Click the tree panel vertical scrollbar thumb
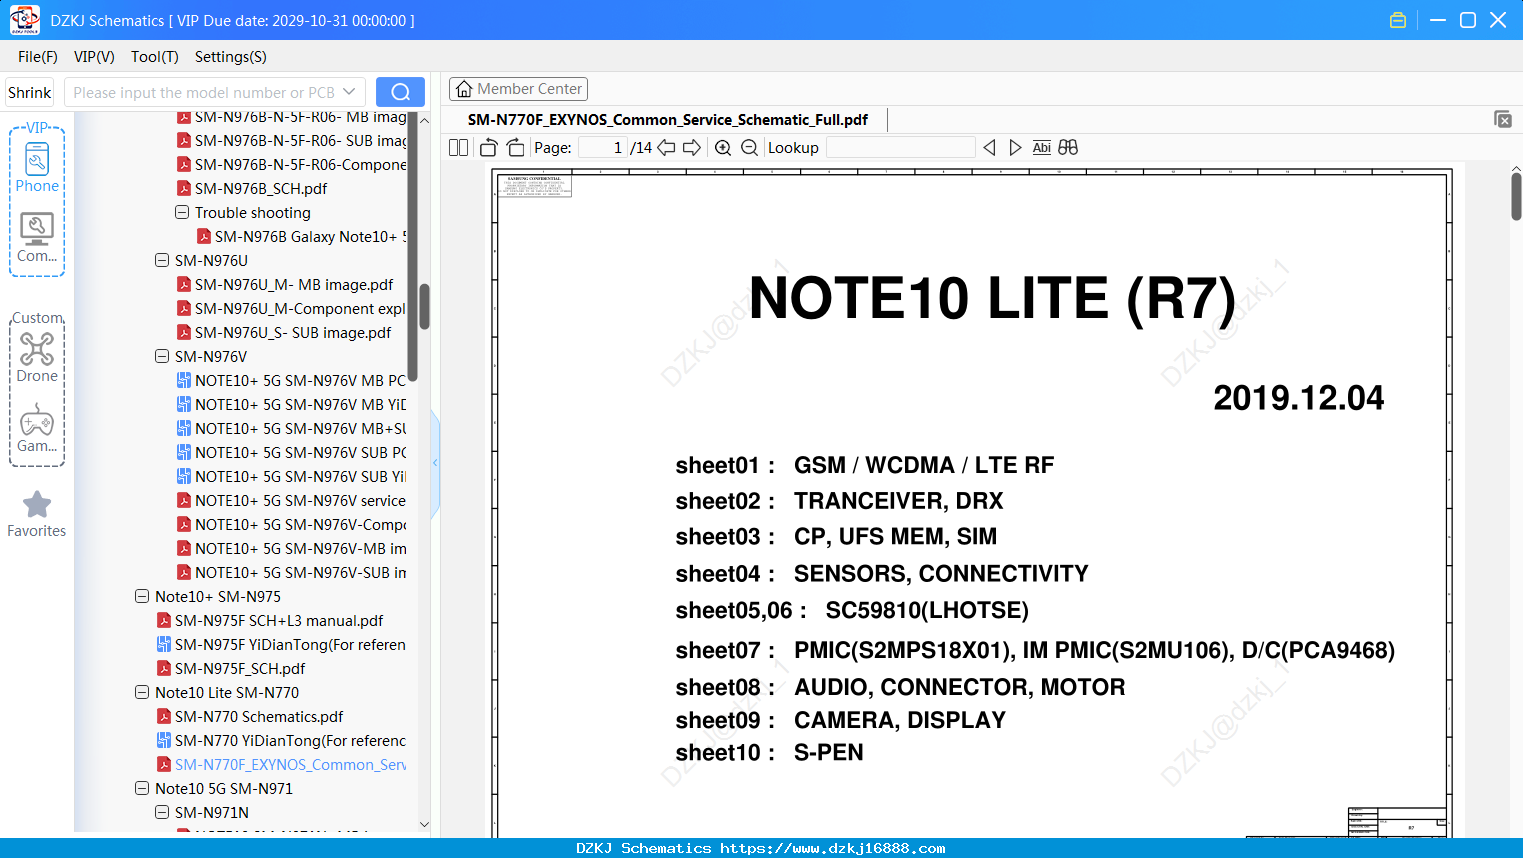 pos(424,306)
